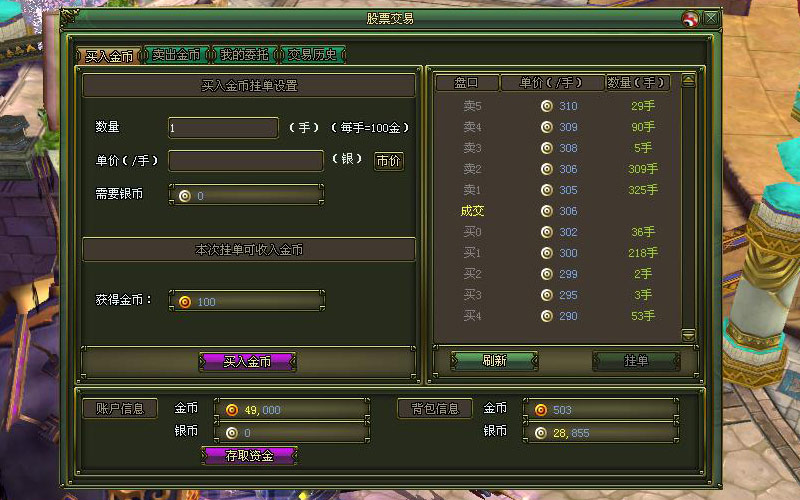Click the silver coin icon beside backpack 28,855

click(541, 433)
